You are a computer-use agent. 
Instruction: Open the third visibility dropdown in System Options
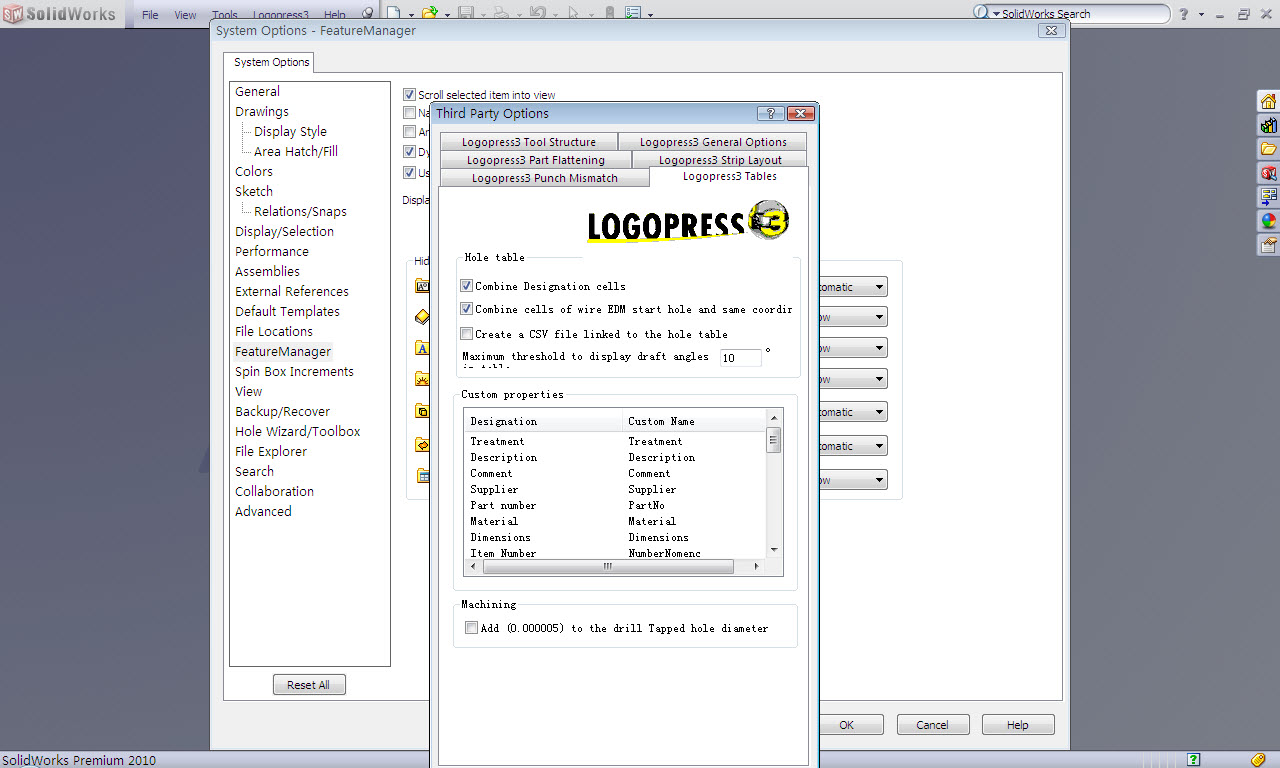pos(853,349)
